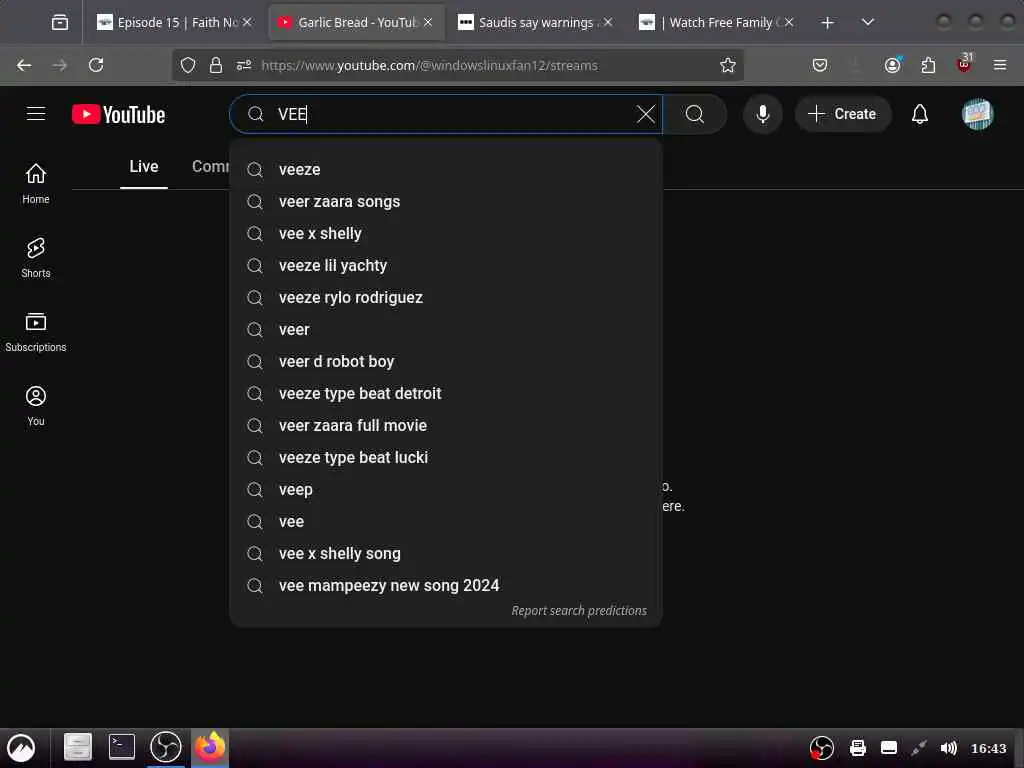Choose the 'veer zaara full movie' suggestion
The width and height of the screenshot is (1024, 768).
click(x=446, y=425)
